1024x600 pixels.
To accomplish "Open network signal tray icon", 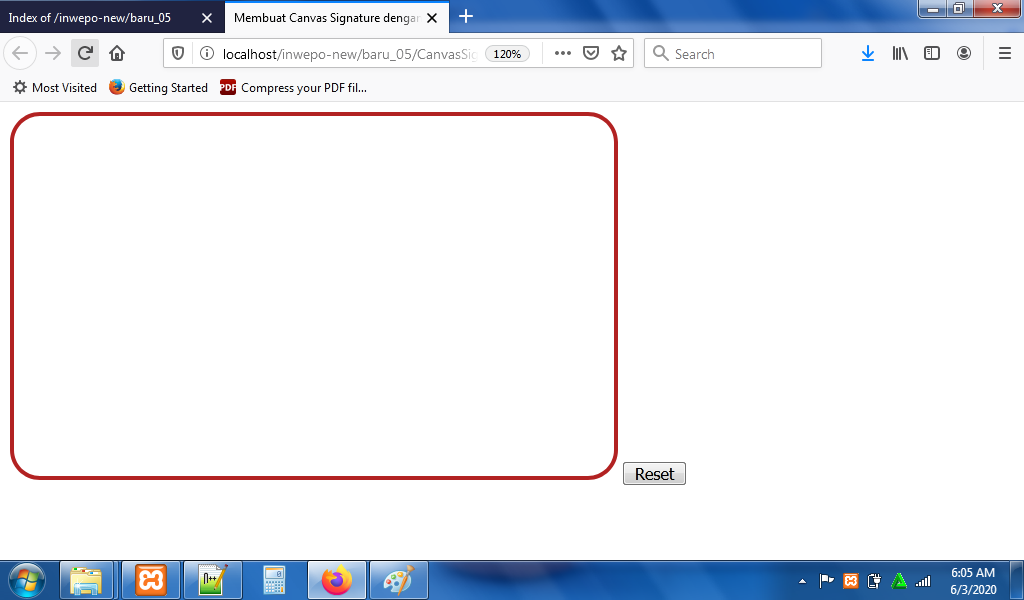I will coord(923,580).
